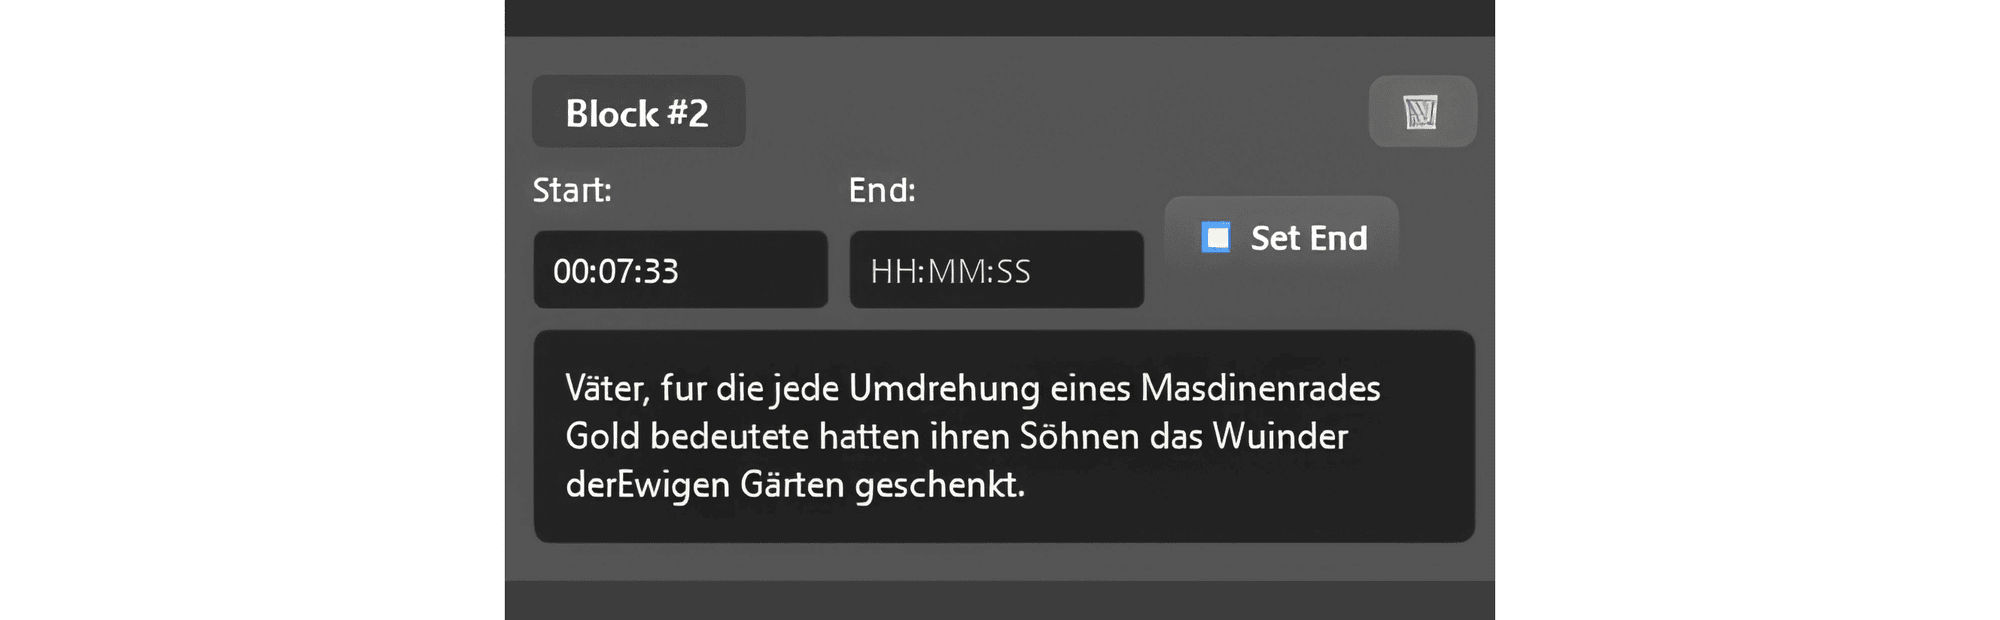Click the word "Gold" in the subtitle

[x=602, y=436]
